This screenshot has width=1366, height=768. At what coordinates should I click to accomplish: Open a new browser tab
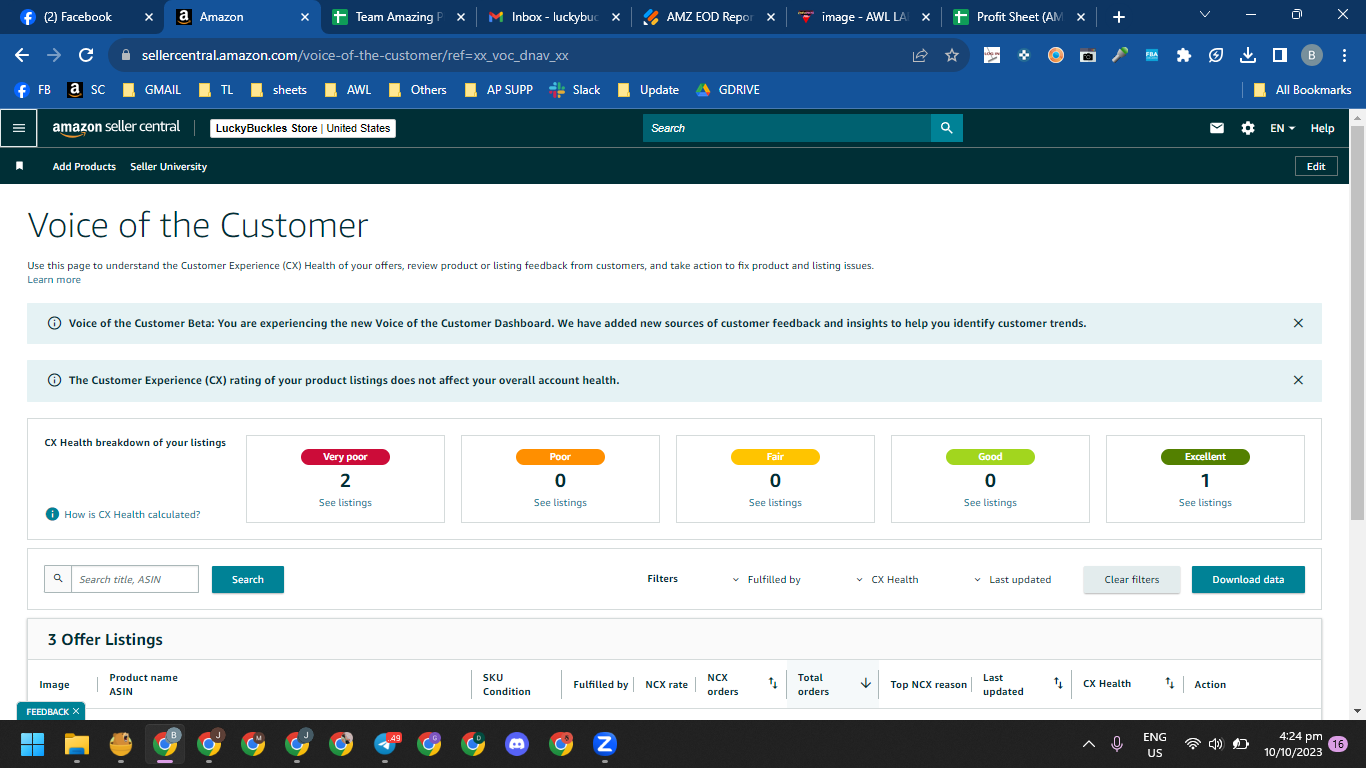1118,17
